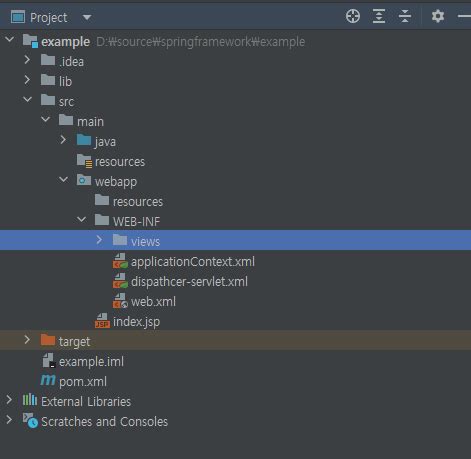The image size is (471, 459).
Task: Select the example project root name
Action: point(66,42)
